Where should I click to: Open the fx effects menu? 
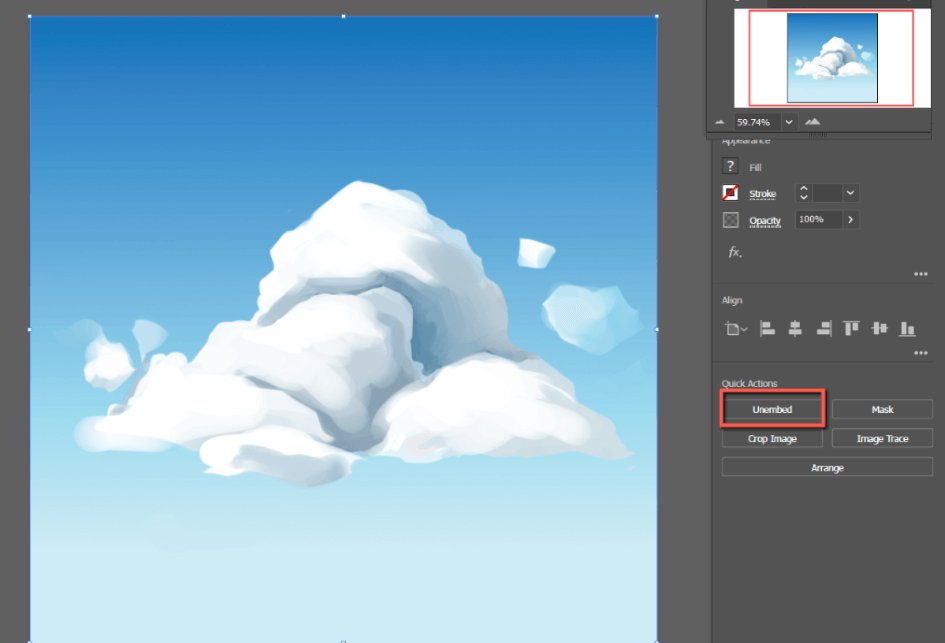734,252
